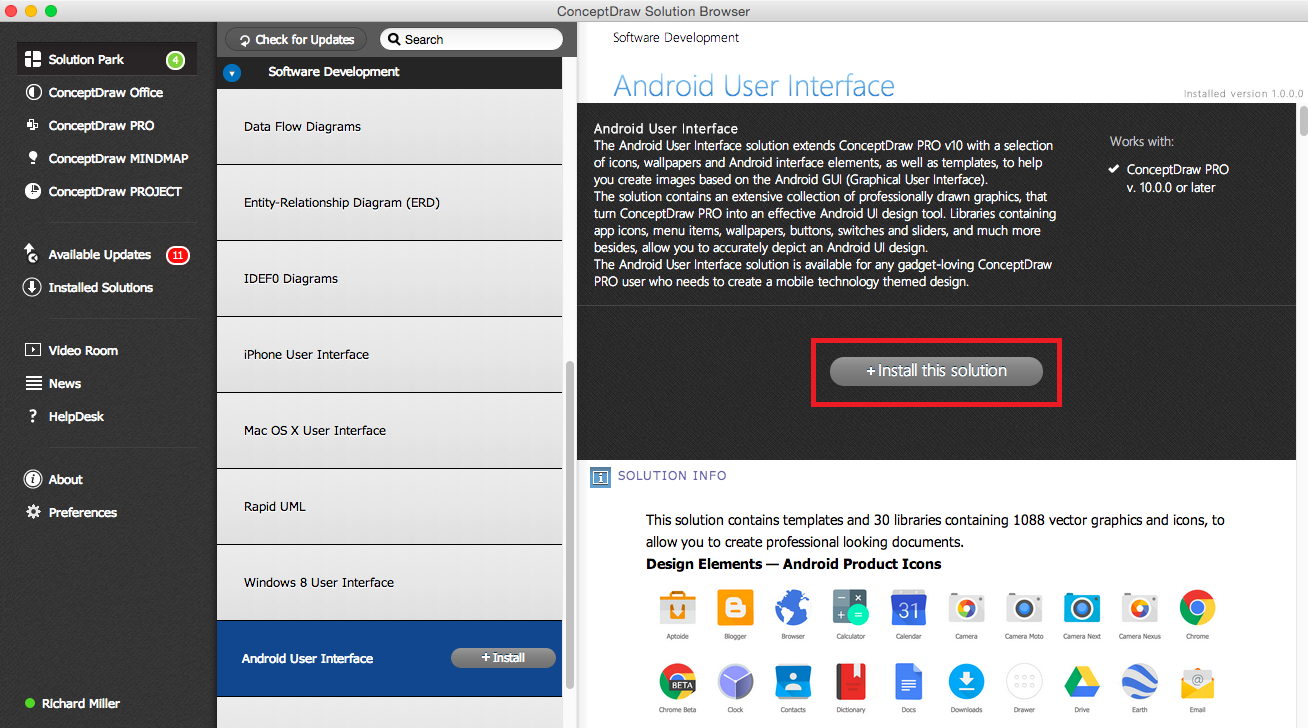Click the Docs product icon

pyautogui.click(x=909, y=682)
